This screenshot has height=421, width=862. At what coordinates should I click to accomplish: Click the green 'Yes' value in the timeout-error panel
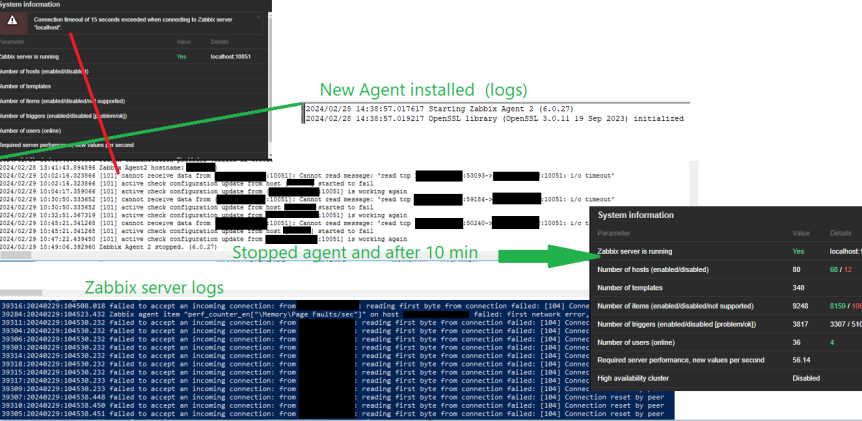coord(181,57)
